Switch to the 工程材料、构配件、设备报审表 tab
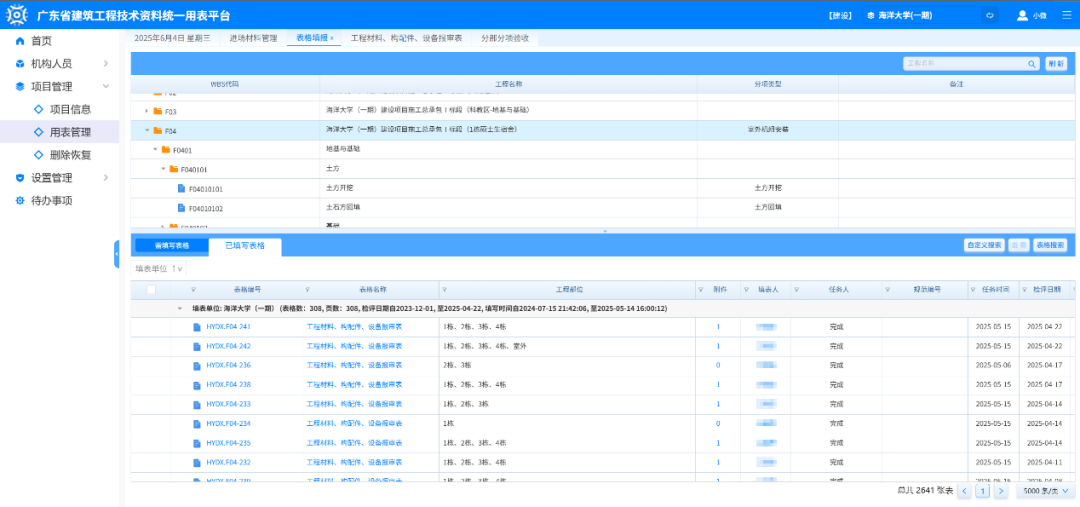This screenshot has width=1080, height=507. pos(406,39)
